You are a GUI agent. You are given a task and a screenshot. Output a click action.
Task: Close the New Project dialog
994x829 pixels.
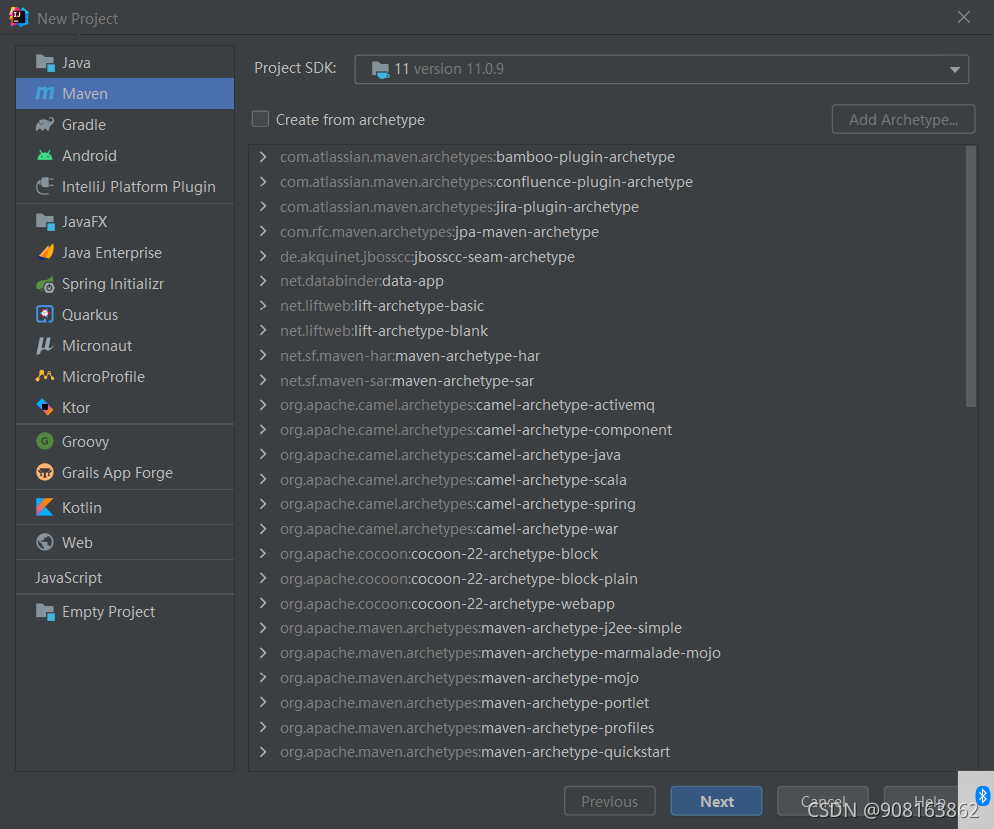964,17
